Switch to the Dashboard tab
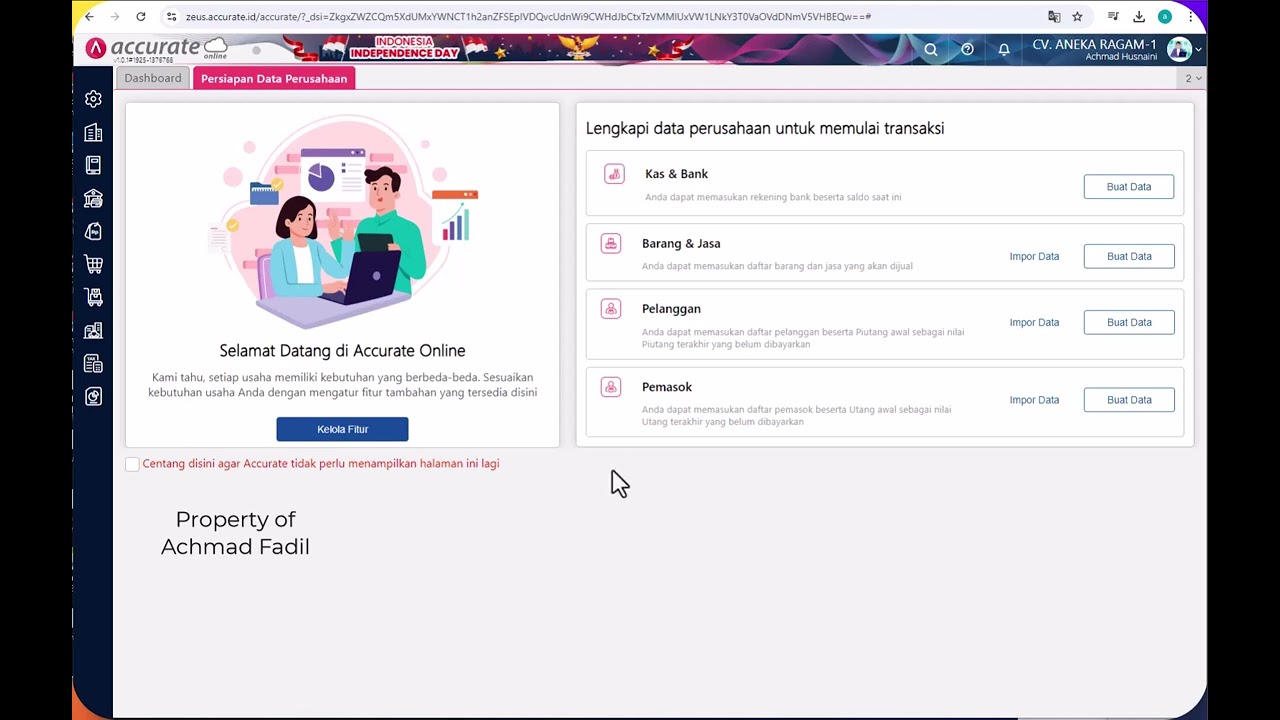 (x=153, y=78)
